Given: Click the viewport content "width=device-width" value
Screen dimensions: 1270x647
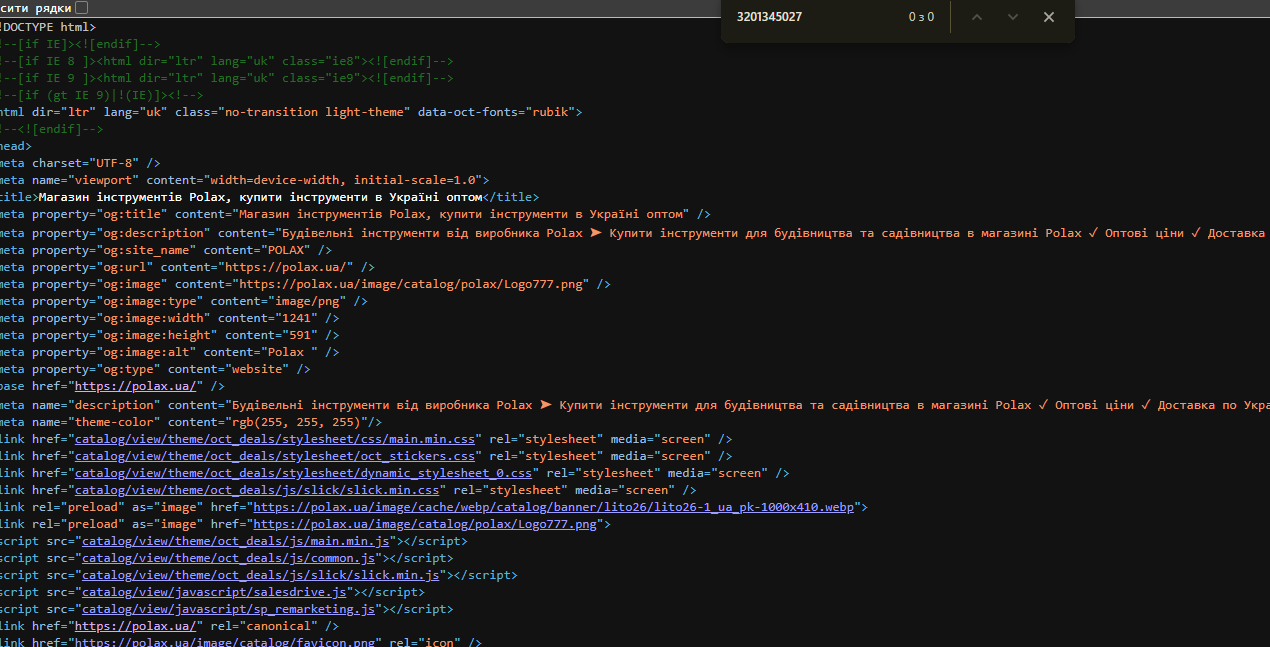Looking at the screenshot, I should click(x=275, y=181).
